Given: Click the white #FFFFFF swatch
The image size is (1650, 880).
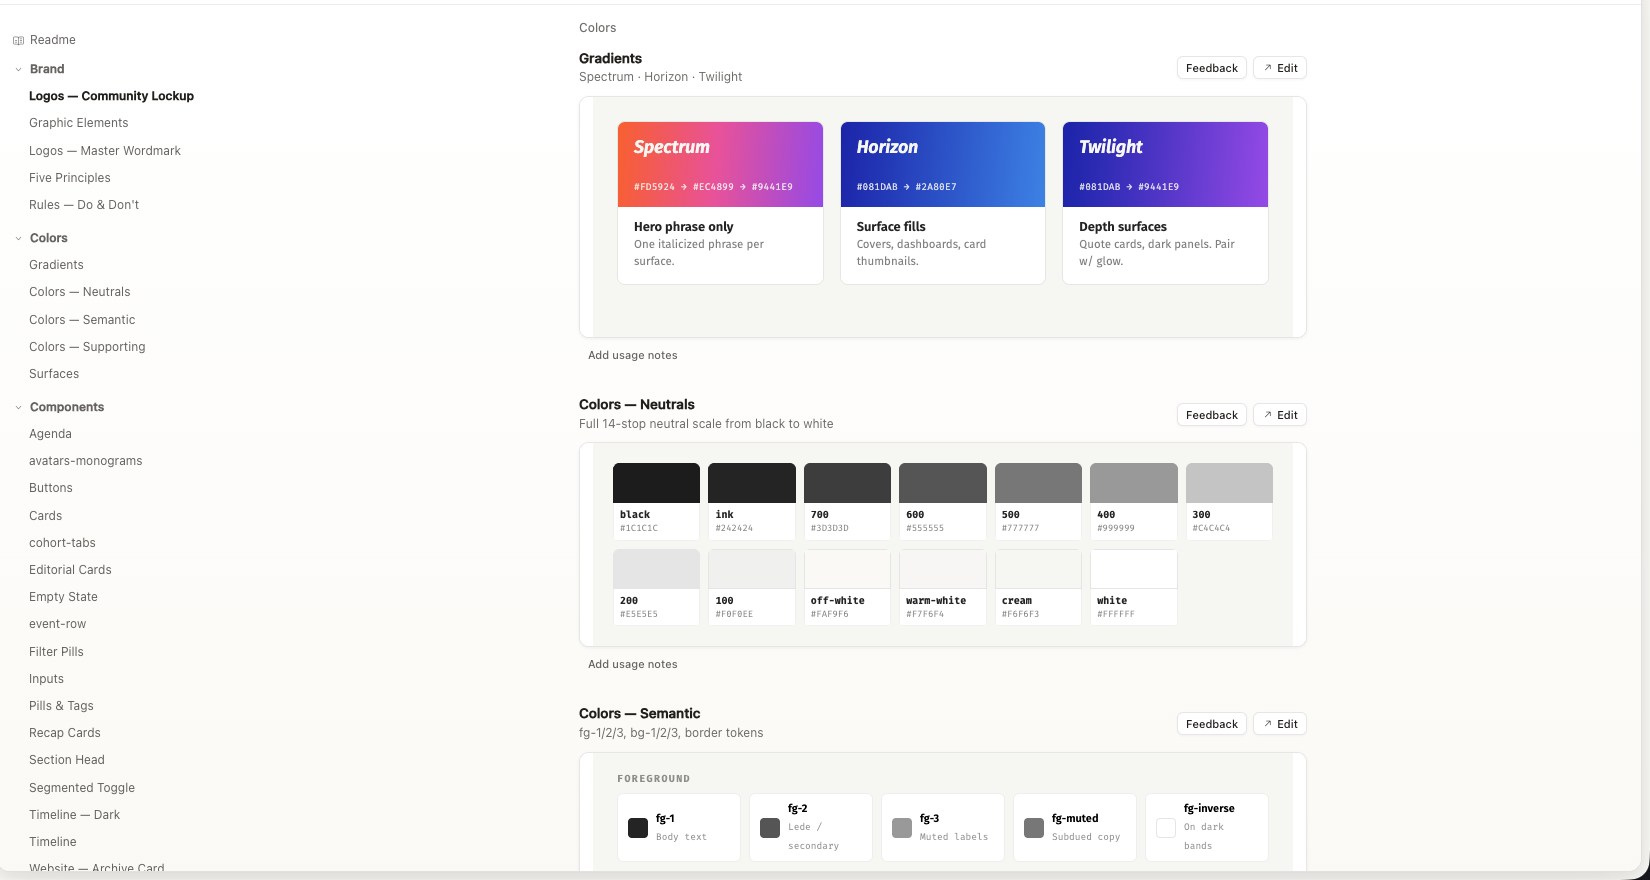Looking at the screenshot, I should 1134,588.
